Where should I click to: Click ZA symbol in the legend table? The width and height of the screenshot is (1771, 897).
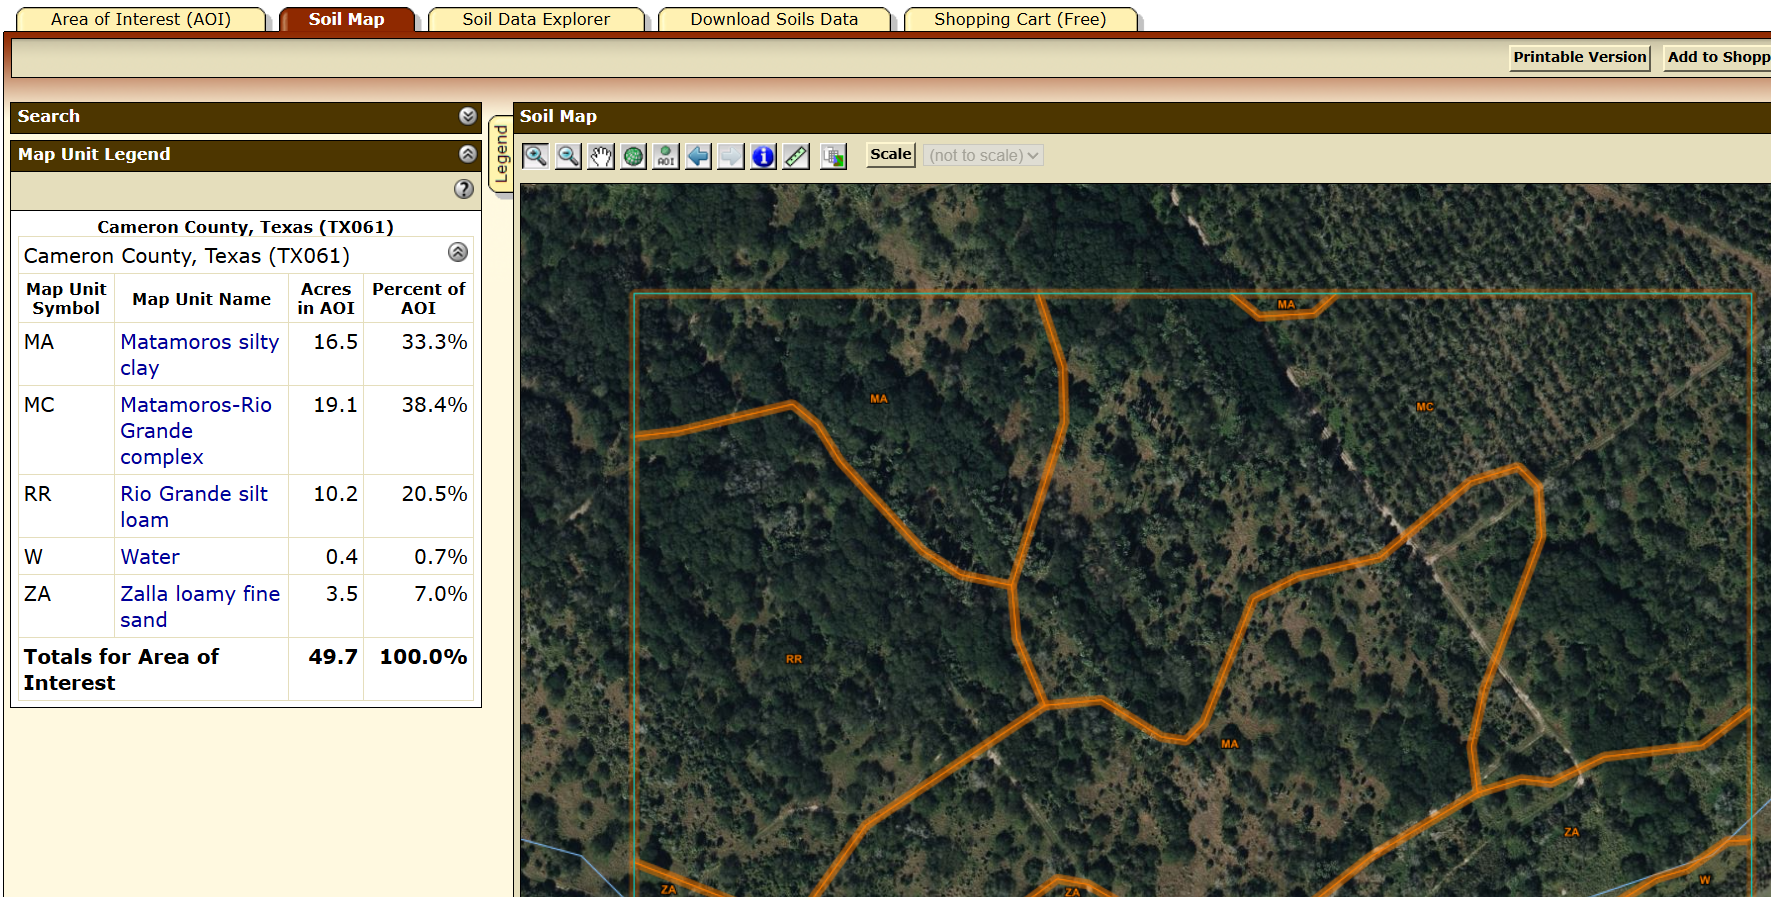(x=37, y=594)
